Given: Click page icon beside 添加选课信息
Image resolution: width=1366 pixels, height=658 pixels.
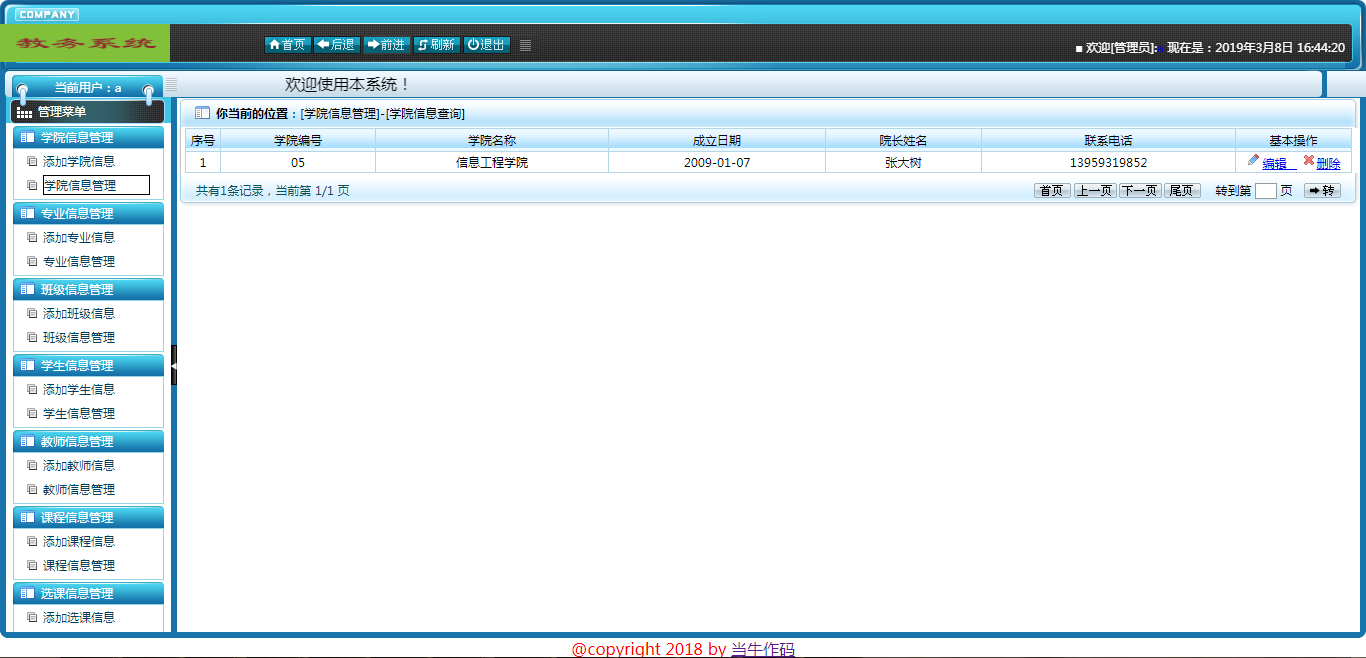Looking at the screenshot, I should [32, 617].
